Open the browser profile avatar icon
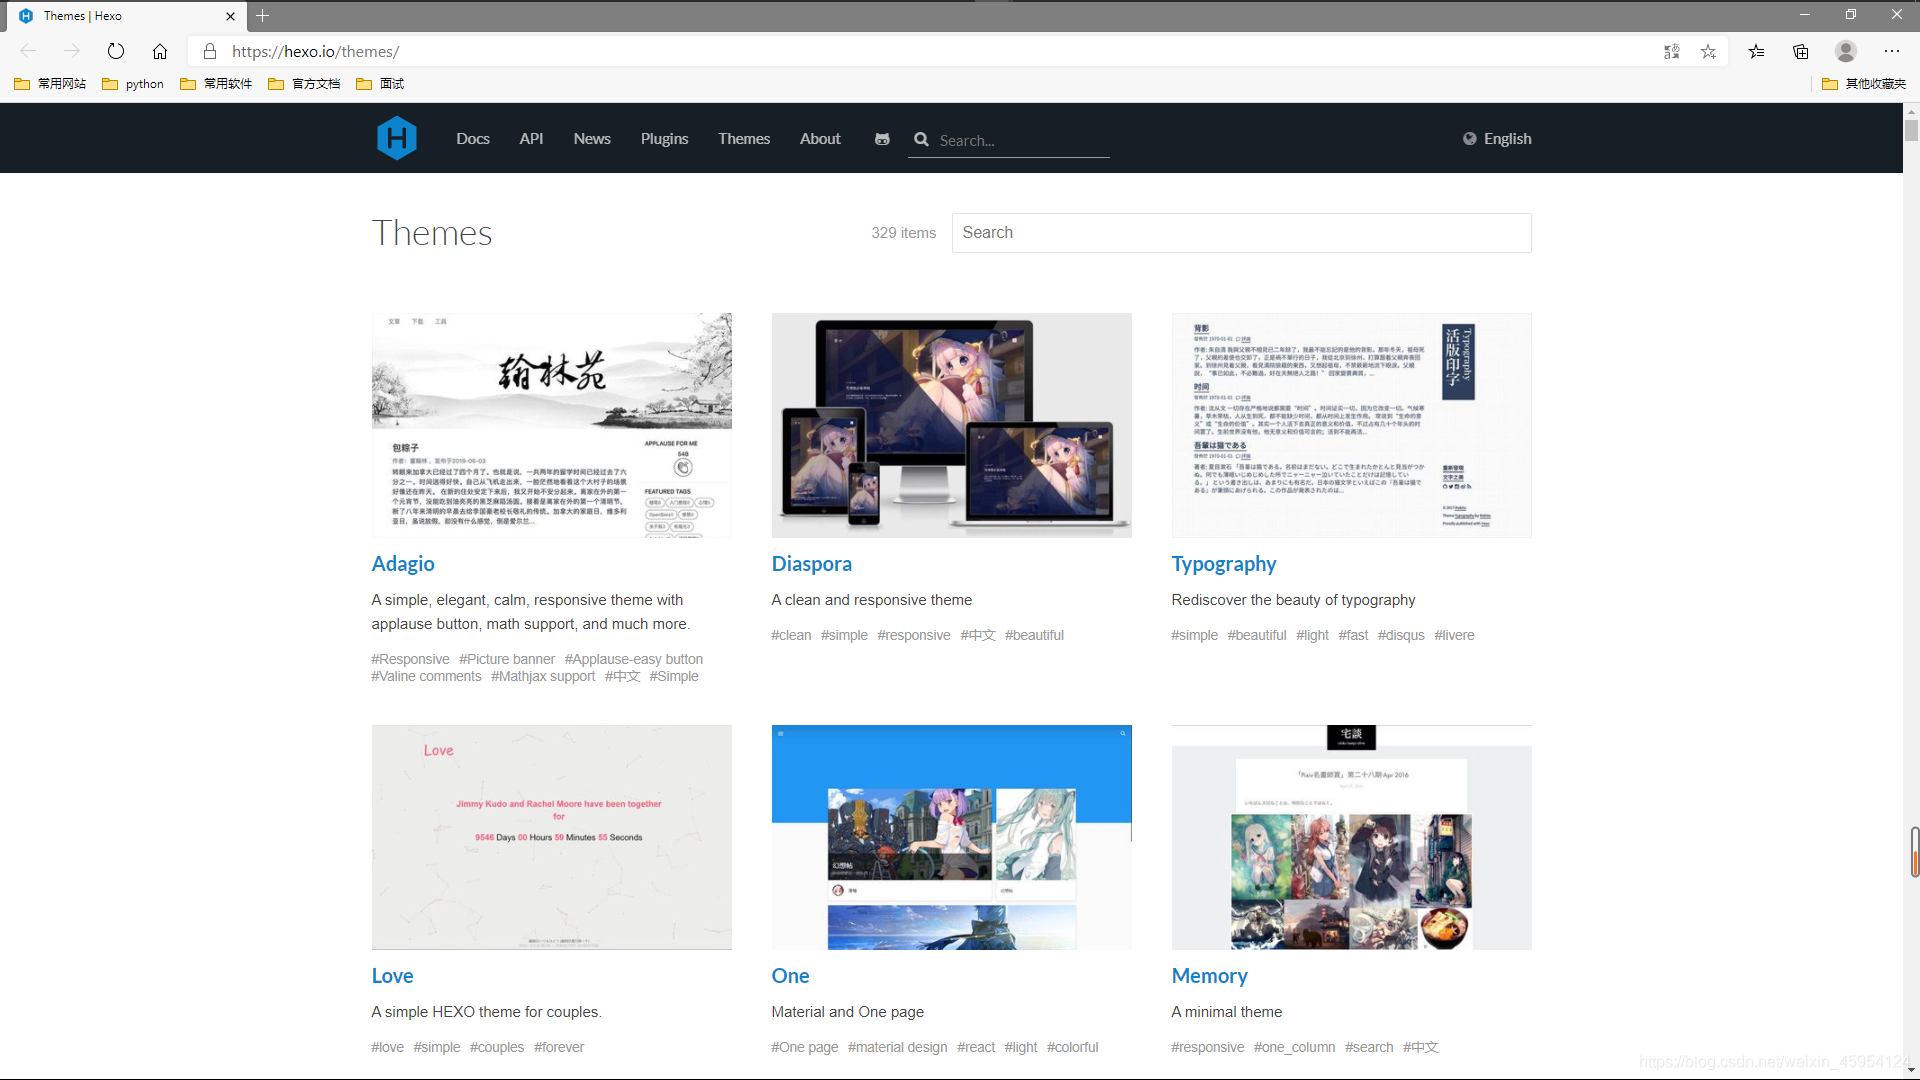The height and width of the screenshot is (1080, 1920). click(1845, 51)
